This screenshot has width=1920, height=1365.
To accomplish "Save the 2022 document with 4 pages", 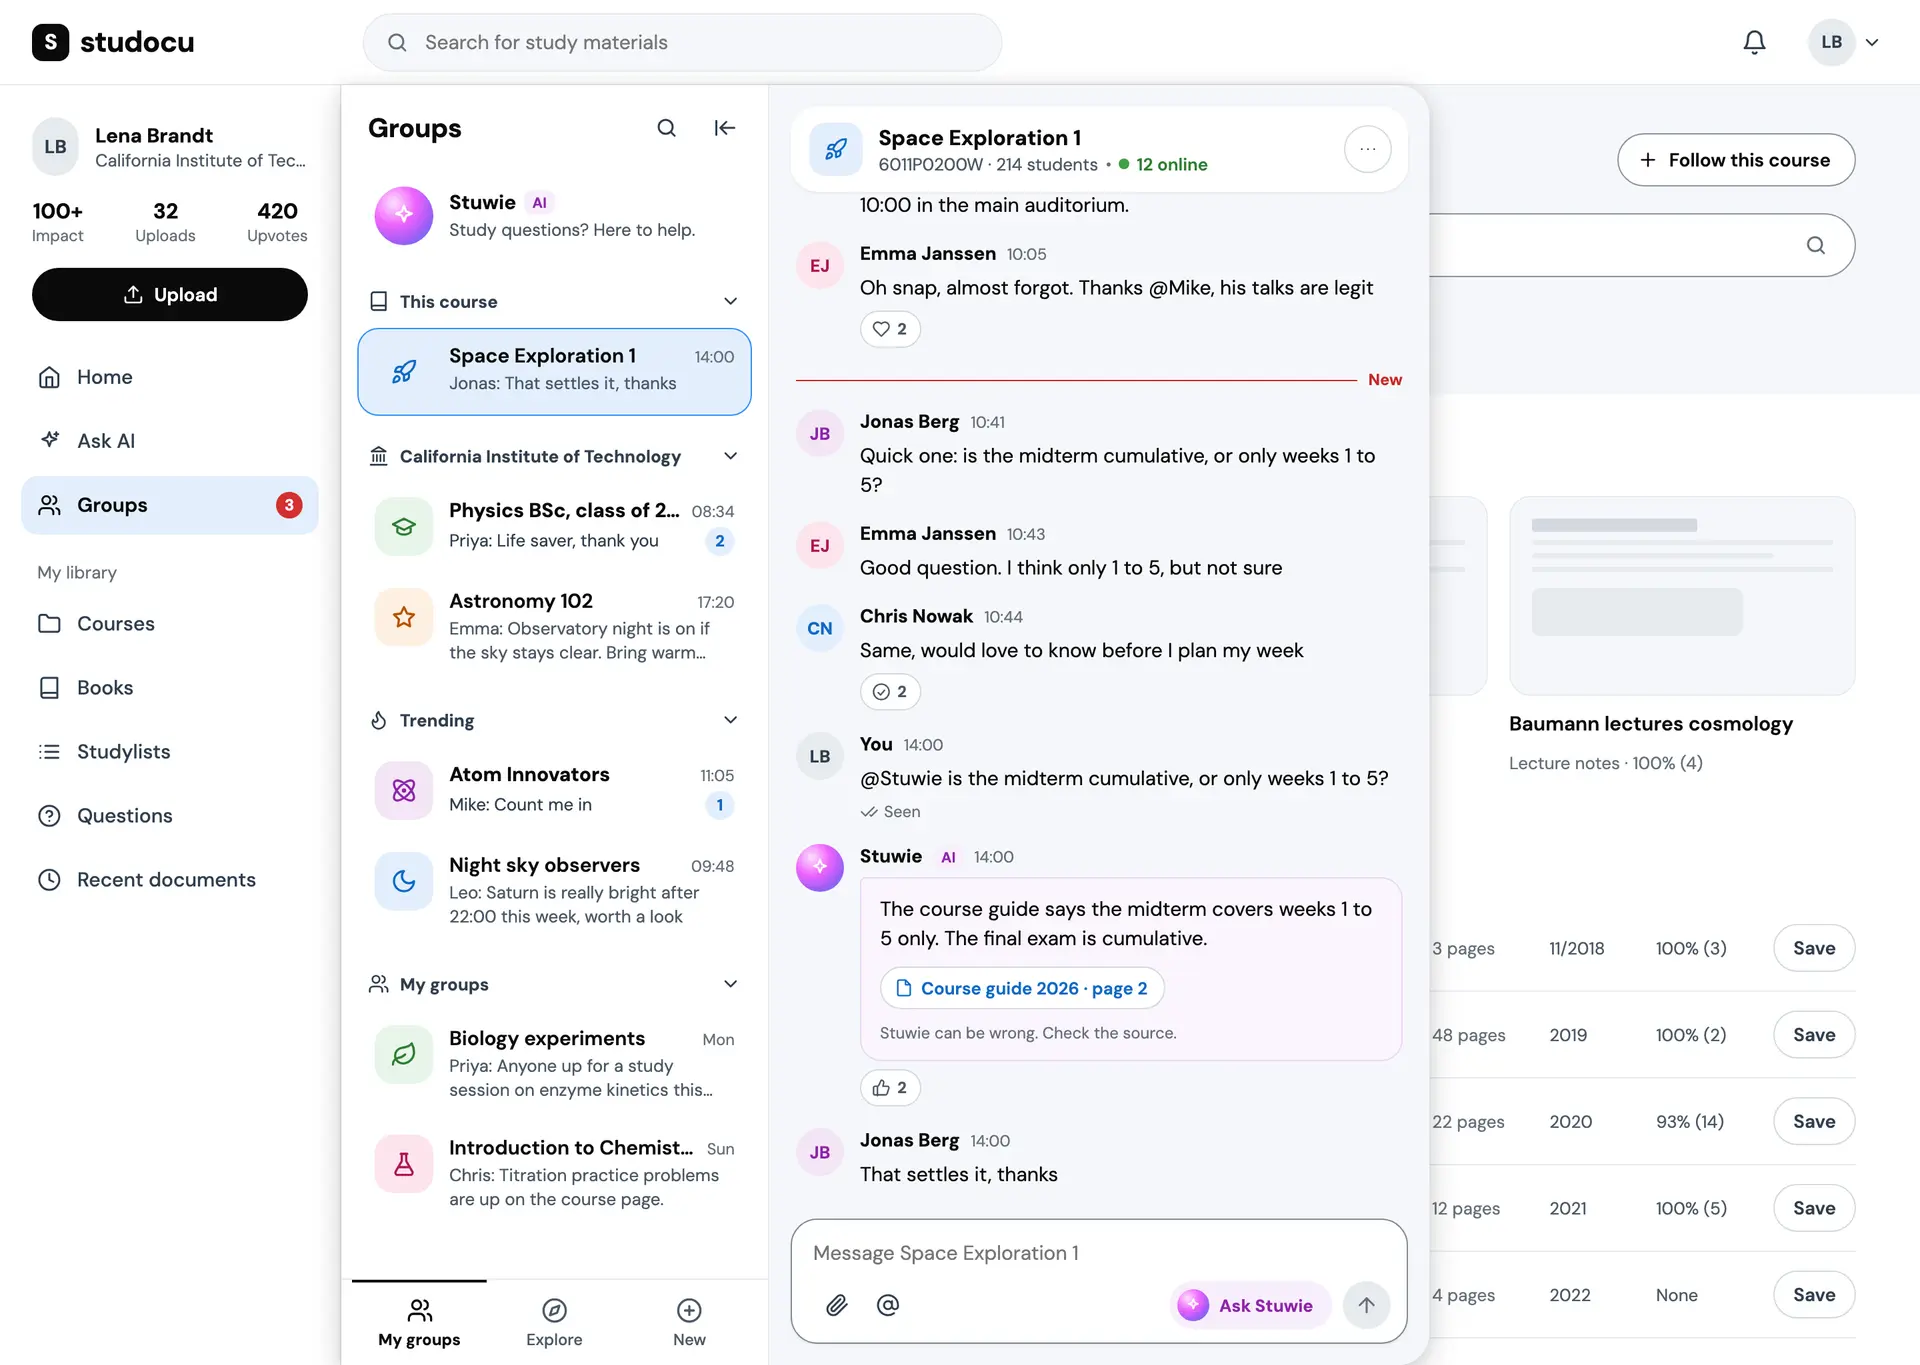I will 1814,1295.
